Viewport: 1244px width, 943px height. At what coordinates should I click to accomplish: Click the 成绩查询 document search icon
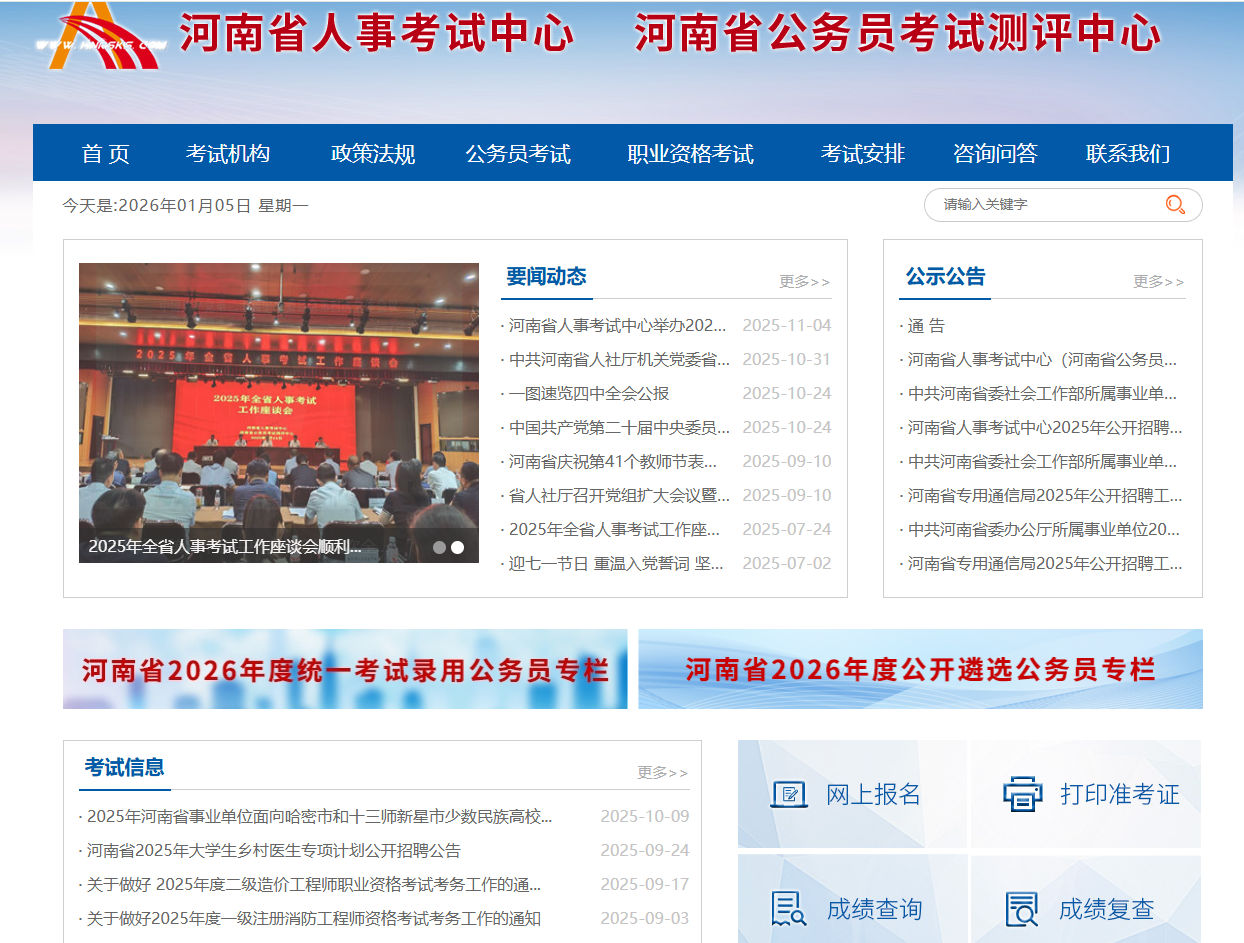789,909
